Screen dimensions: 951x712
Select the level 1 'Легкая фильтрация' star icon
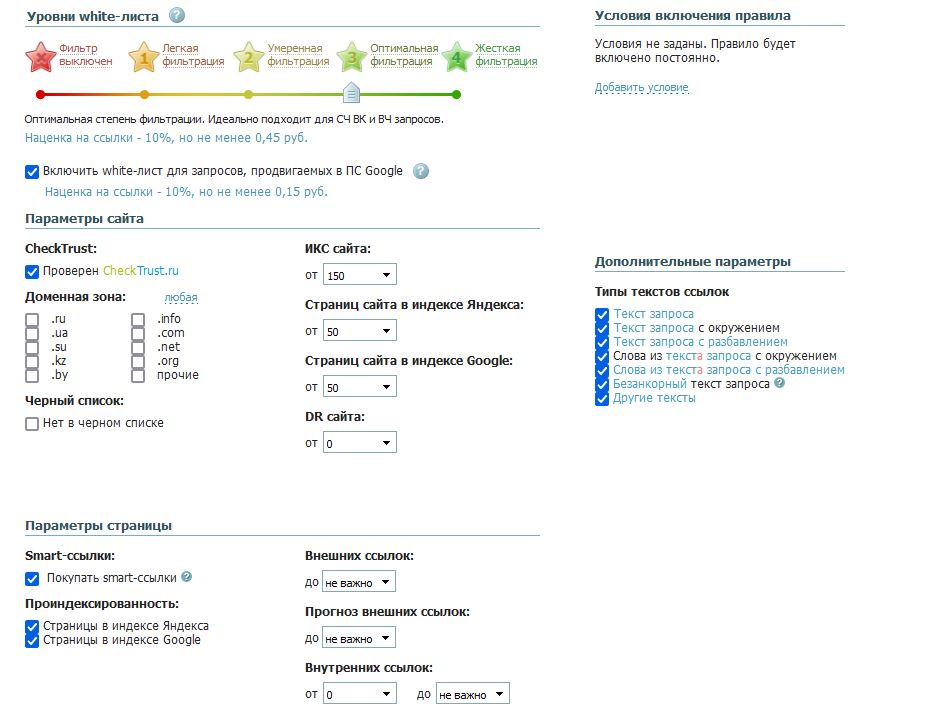pyautogui.click(x=144, y=56)
